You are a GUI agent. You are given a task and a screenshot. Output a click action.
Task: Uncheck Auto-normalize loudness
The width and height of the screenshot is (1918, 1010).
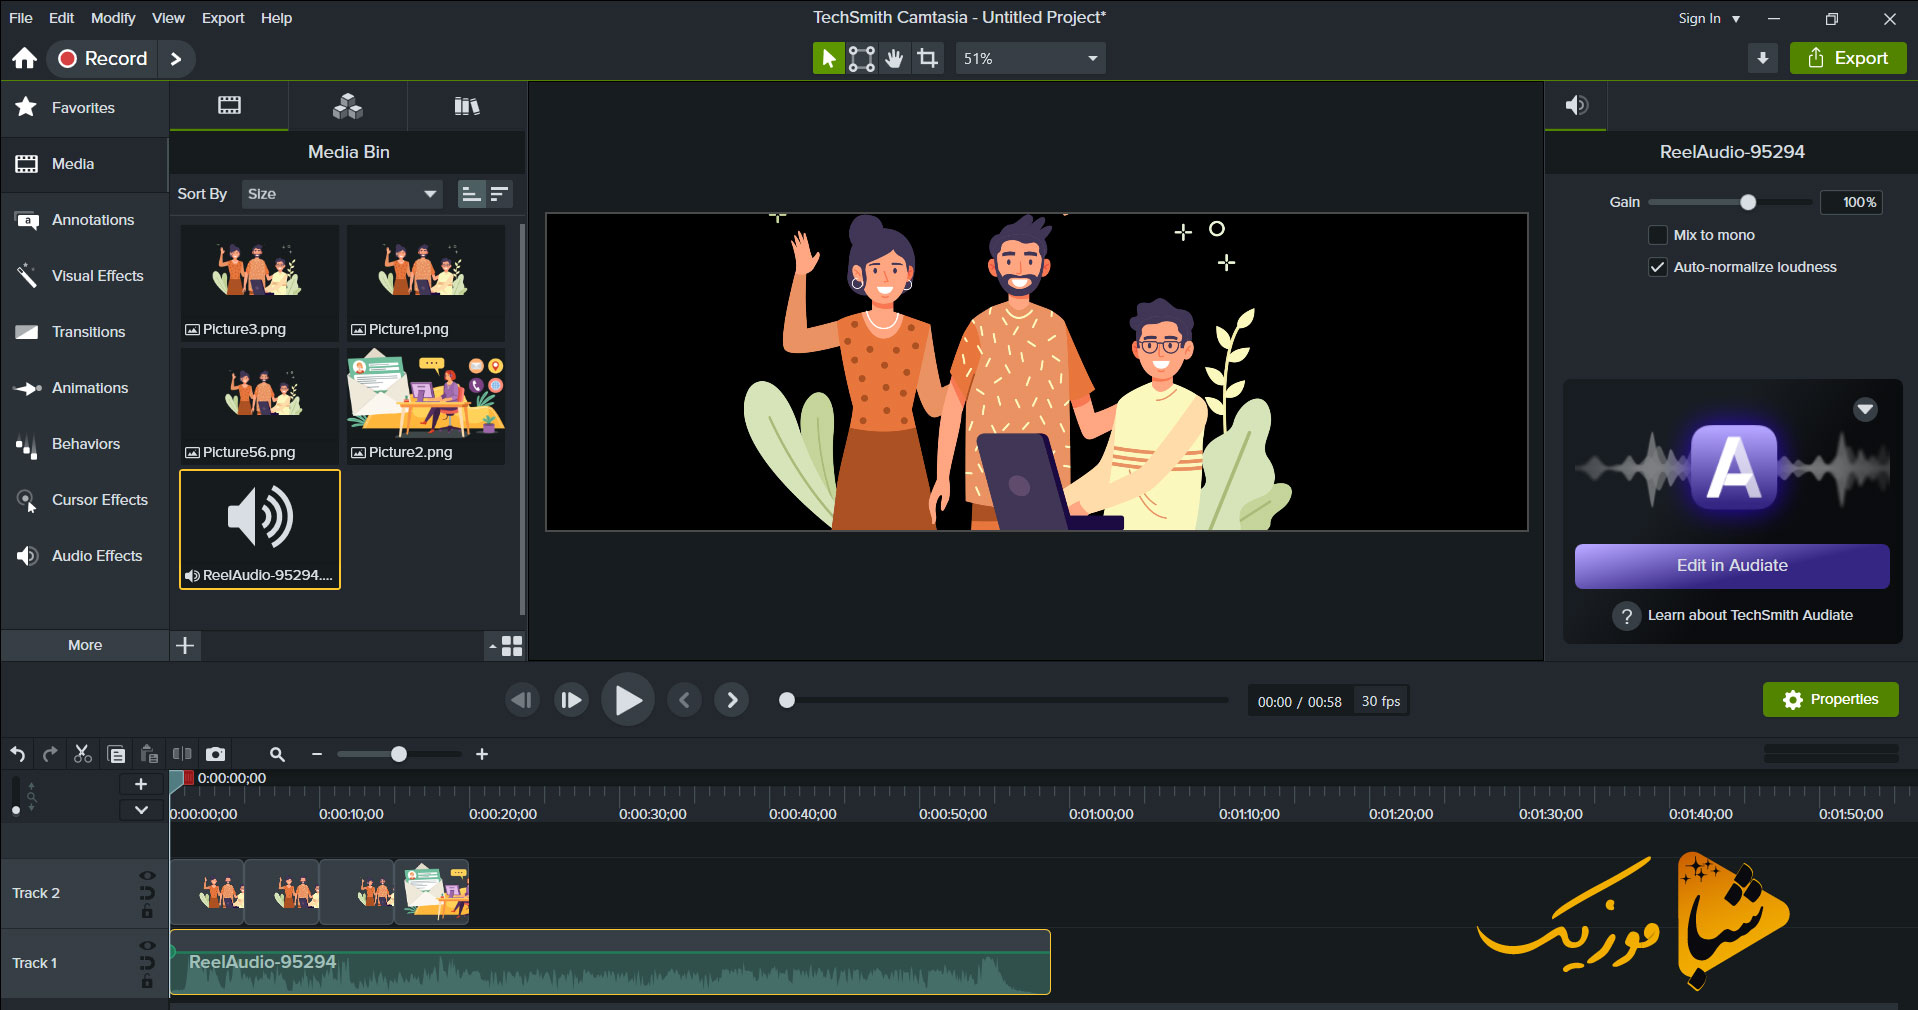click(x=1657, y=267)
